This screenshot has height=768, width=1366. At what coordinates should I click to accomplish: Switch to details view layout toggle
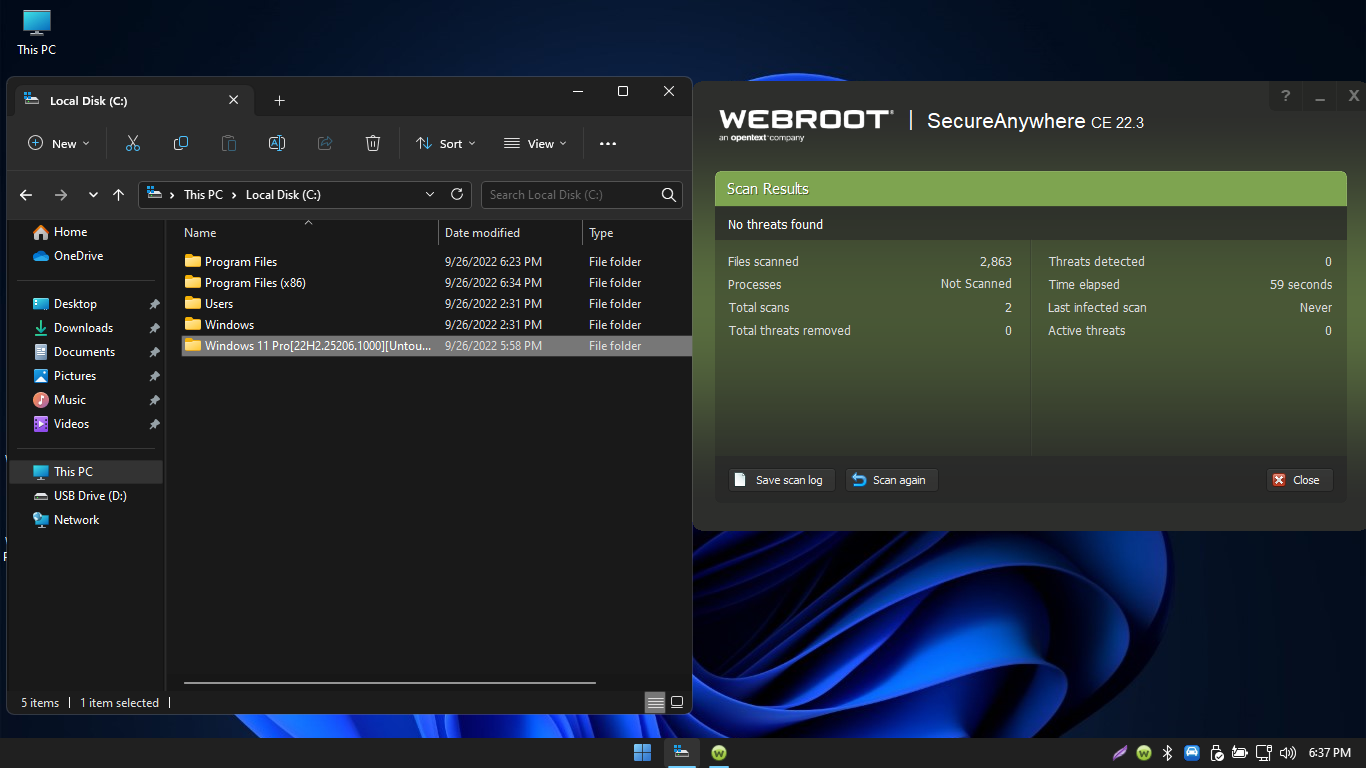click(x=655, y=702)
